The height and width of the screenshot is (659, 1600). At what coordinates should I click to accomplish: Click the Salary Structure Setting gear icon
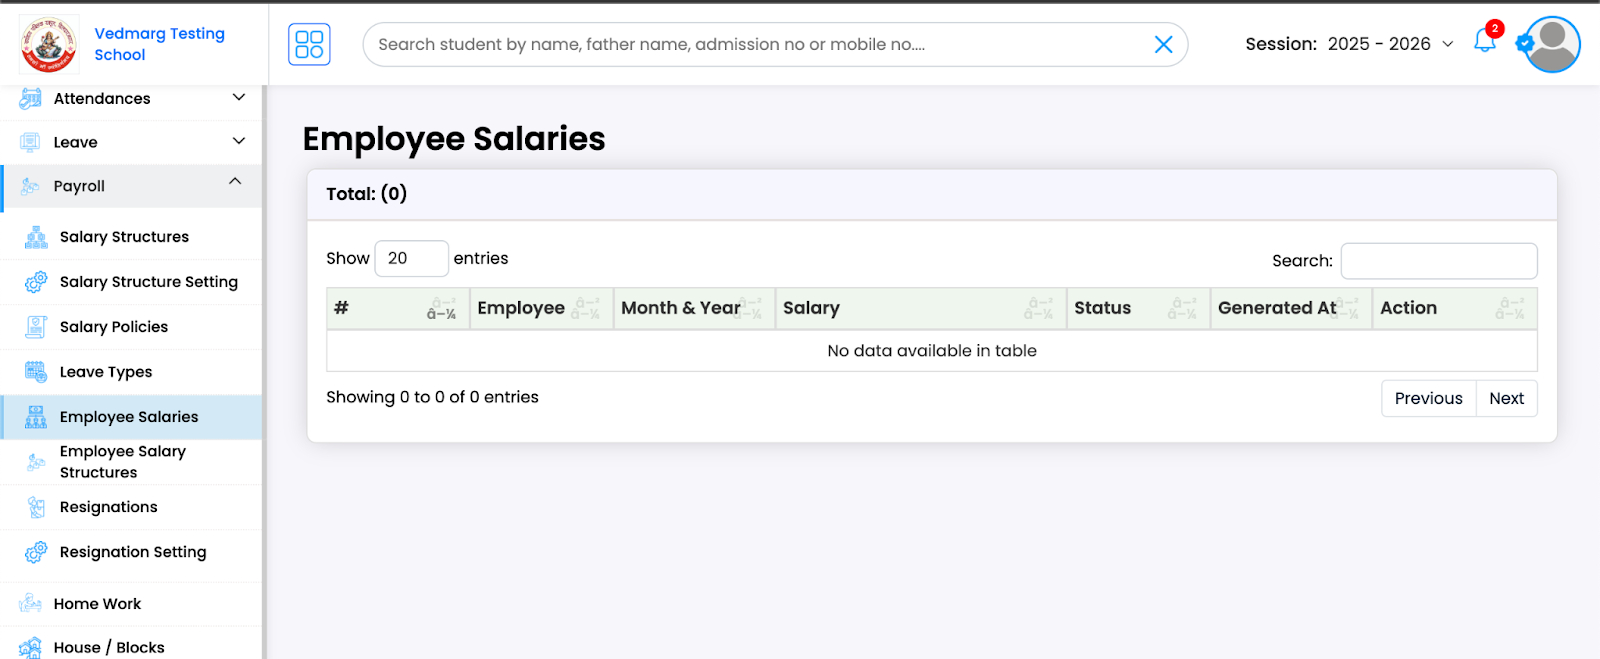pos(36,281)
